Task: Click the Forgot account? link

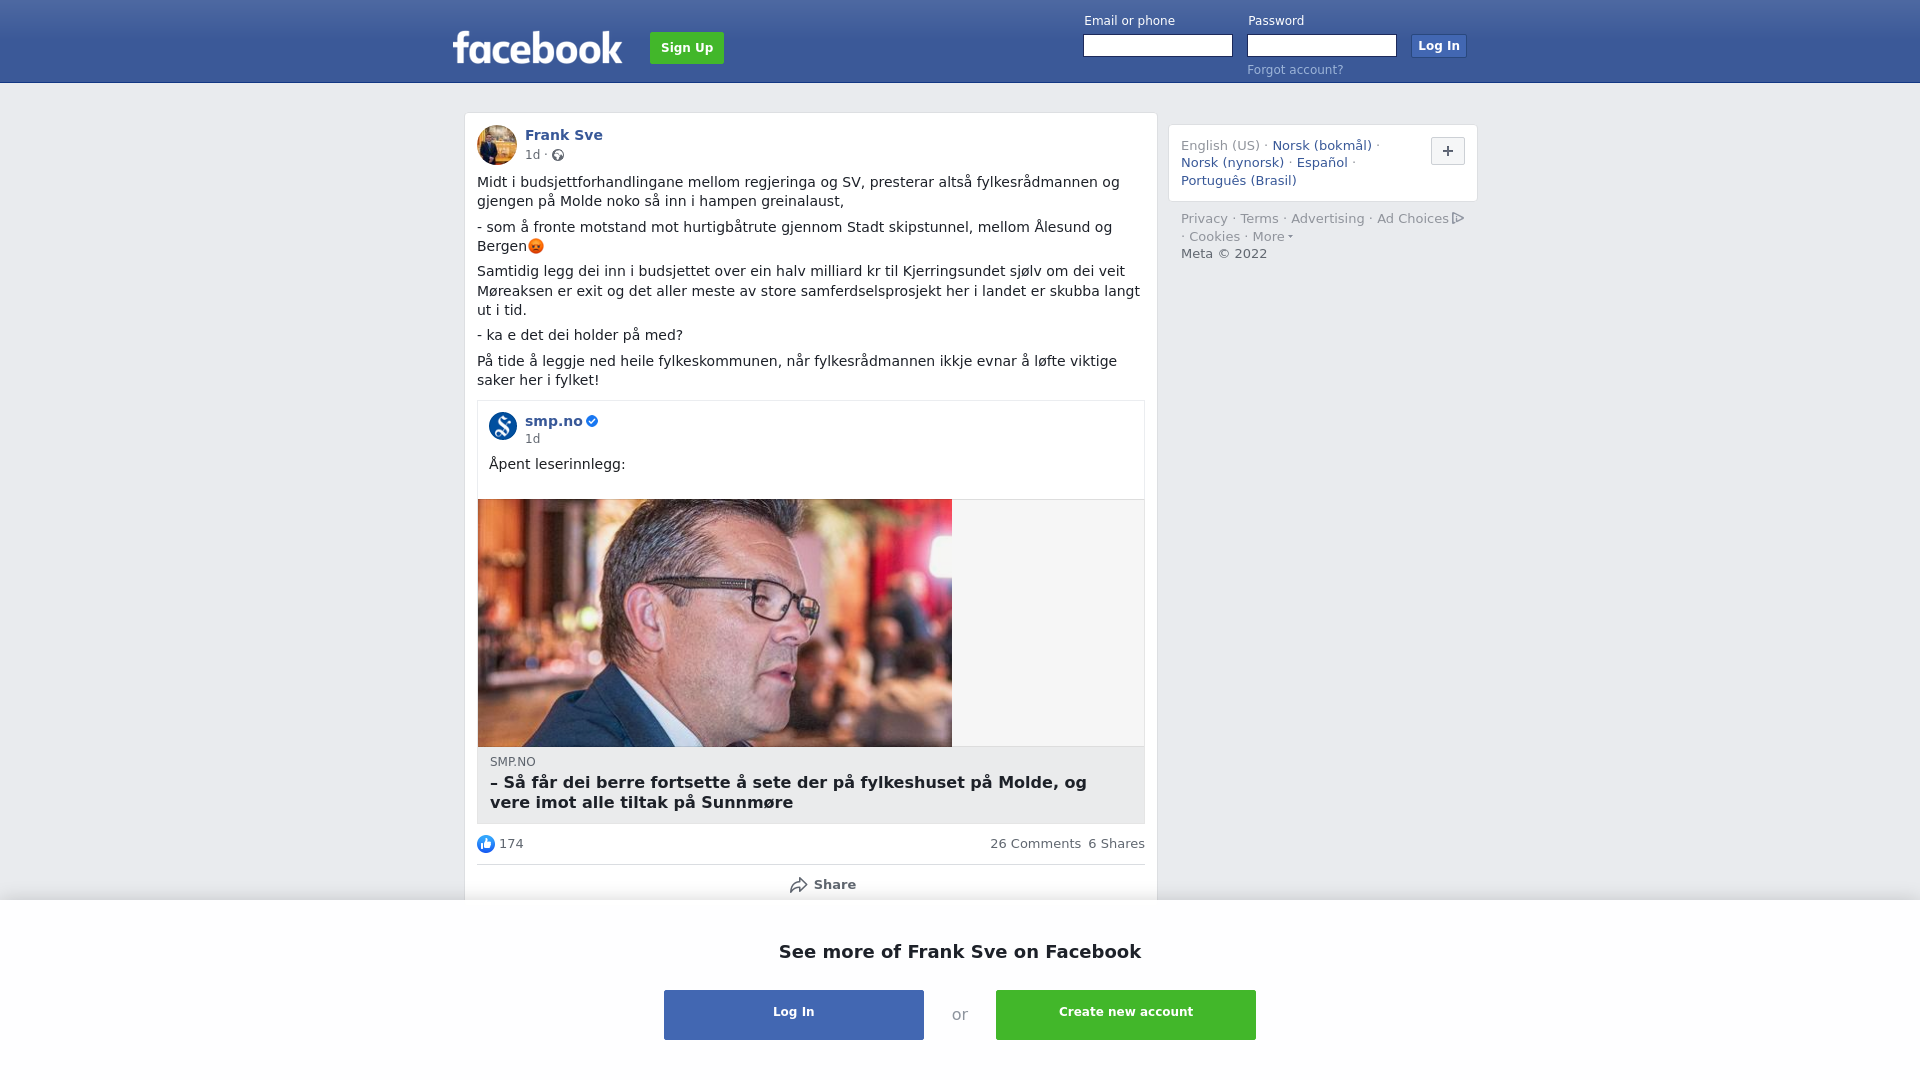Action: point(1295,70)
